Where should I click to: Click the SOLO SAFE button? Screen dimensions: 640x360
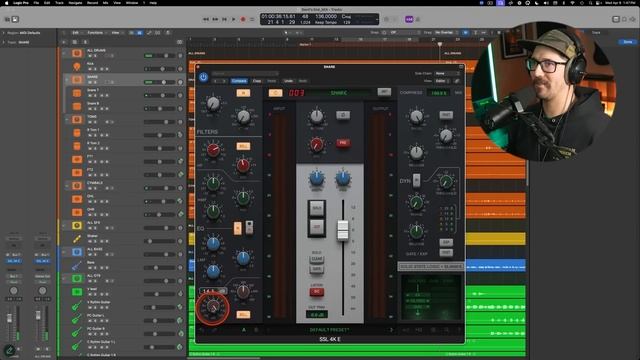[x=317, y=269]
